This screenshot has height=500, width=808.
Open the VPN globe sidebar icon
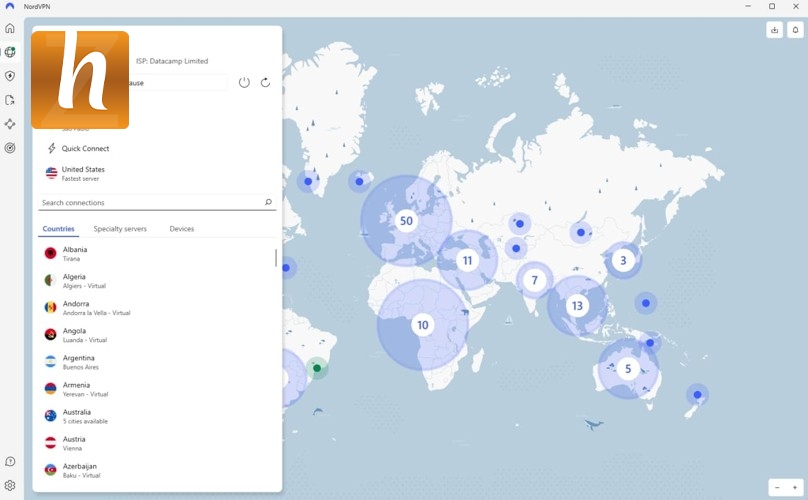point(10,52)
